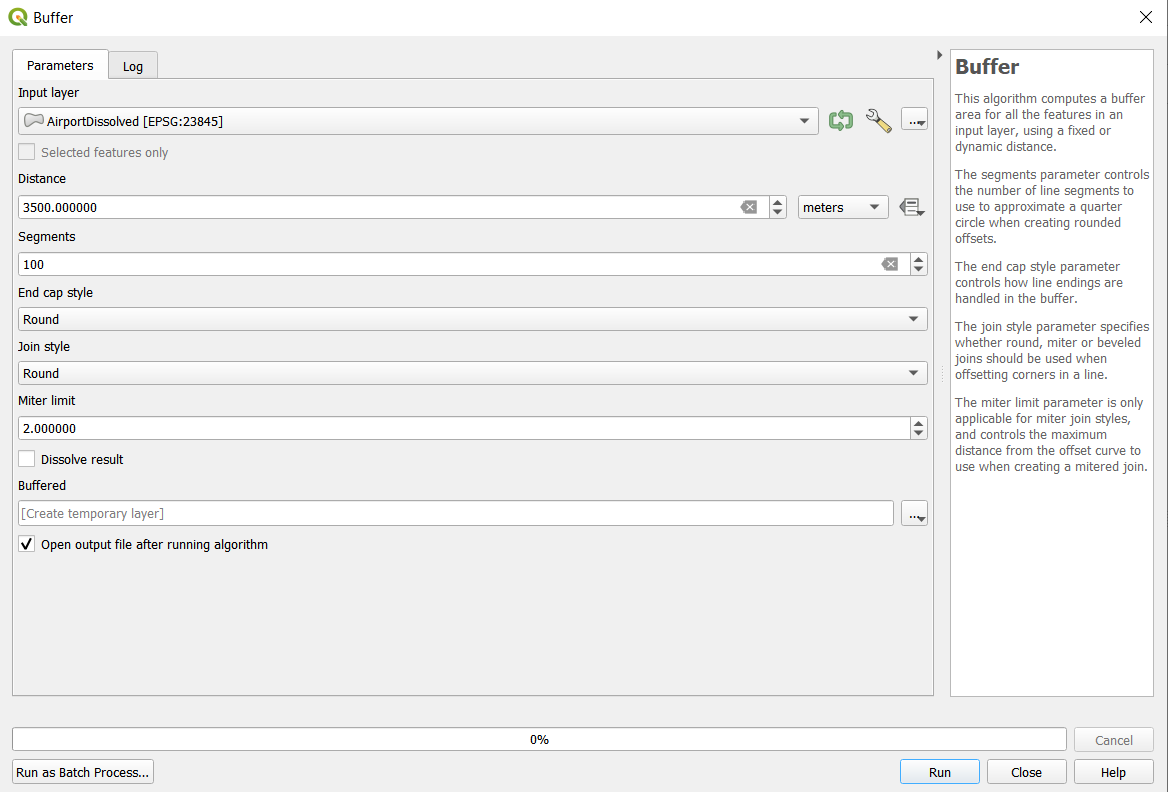Click the Buffered output browse button
The height and width of the screenshot is (792, 1168).
[x=914, y=513]
